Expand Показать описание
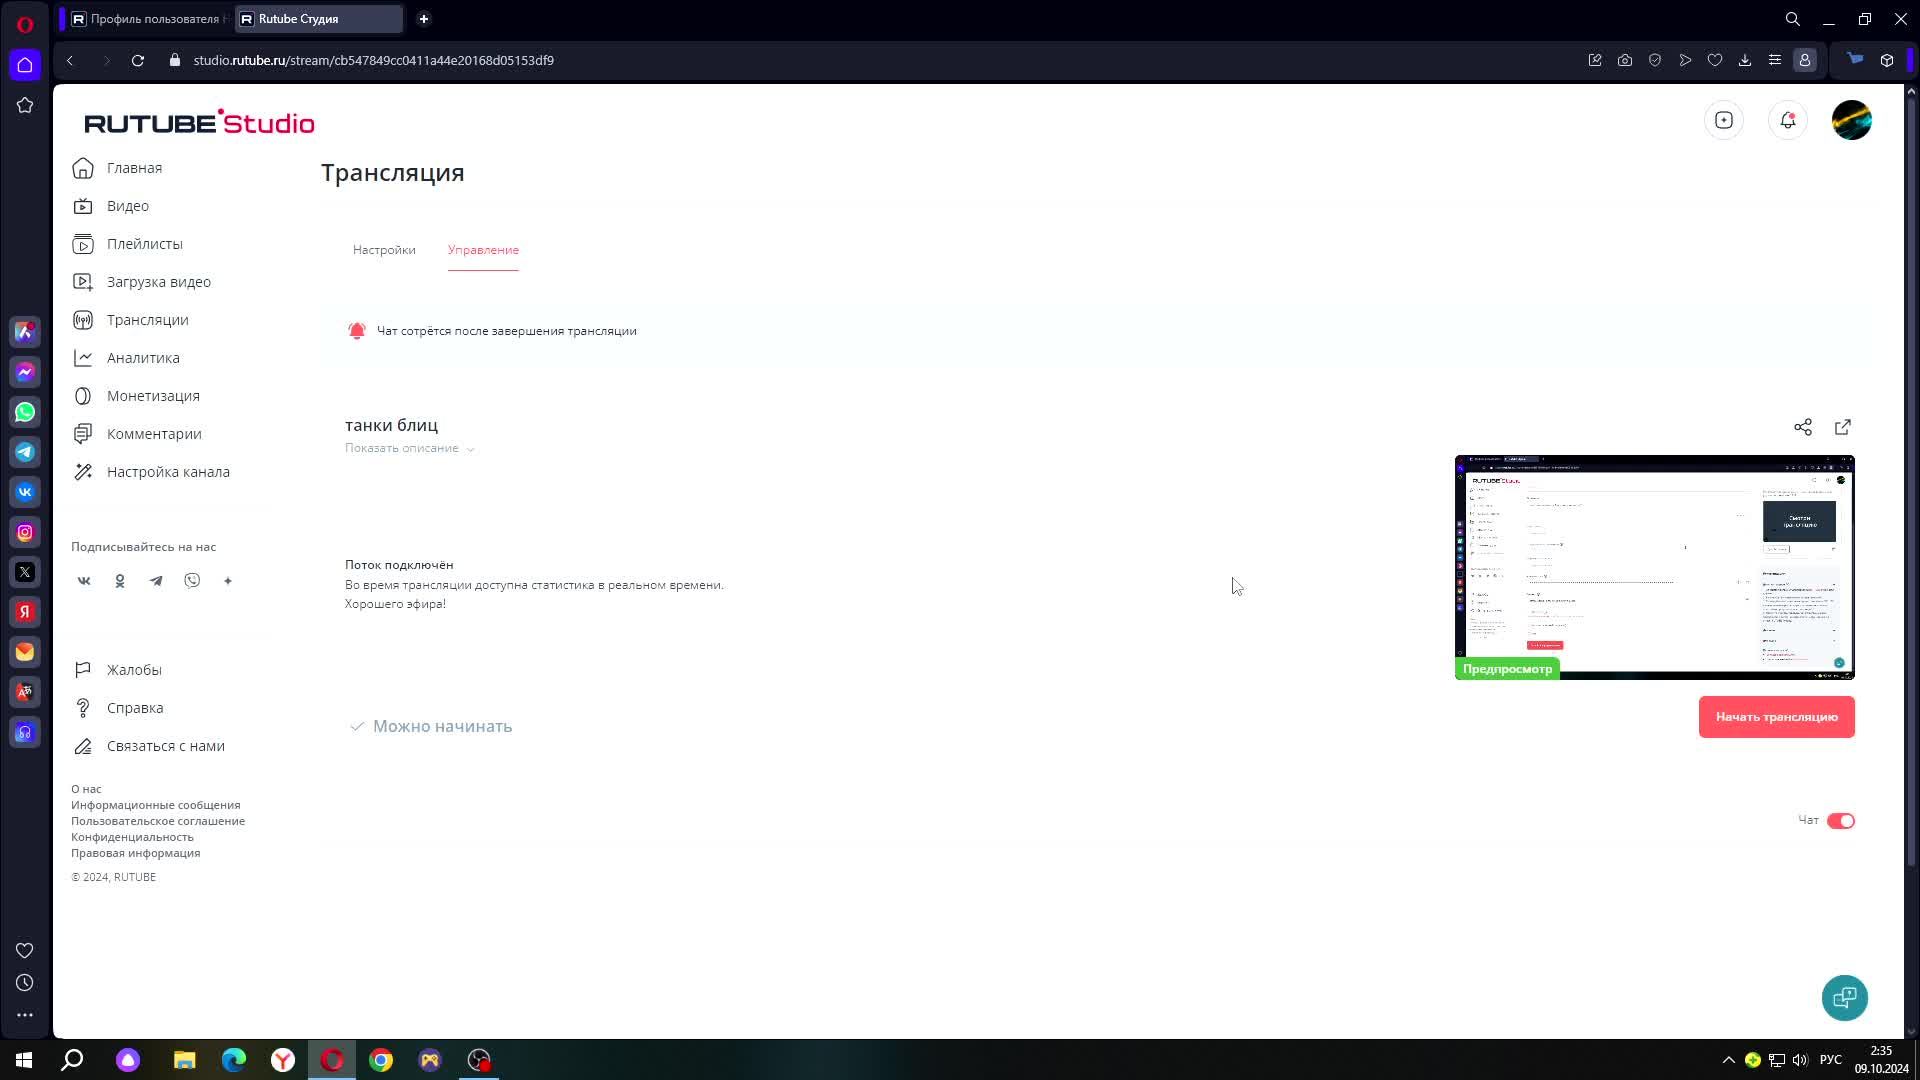Viewport: 1920px width, 1080px height. pyautogui.click(x=409, y=448)
